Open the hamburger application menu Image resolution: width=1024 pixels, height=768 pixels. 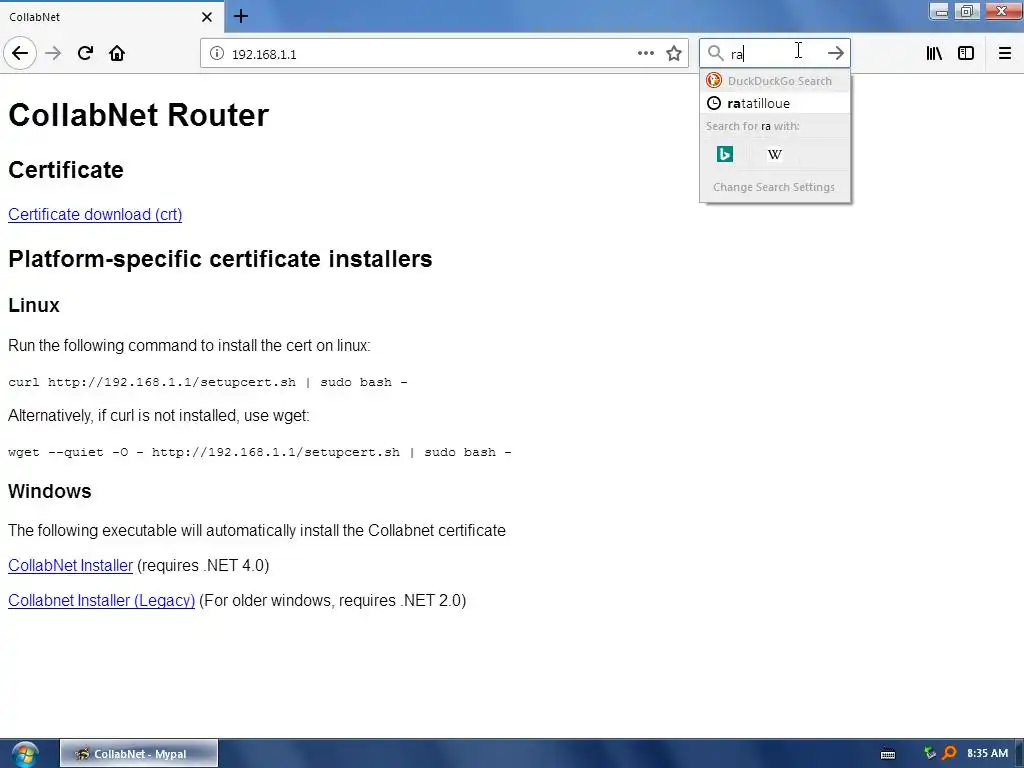pyautogui.click(x=1004, y=53)
